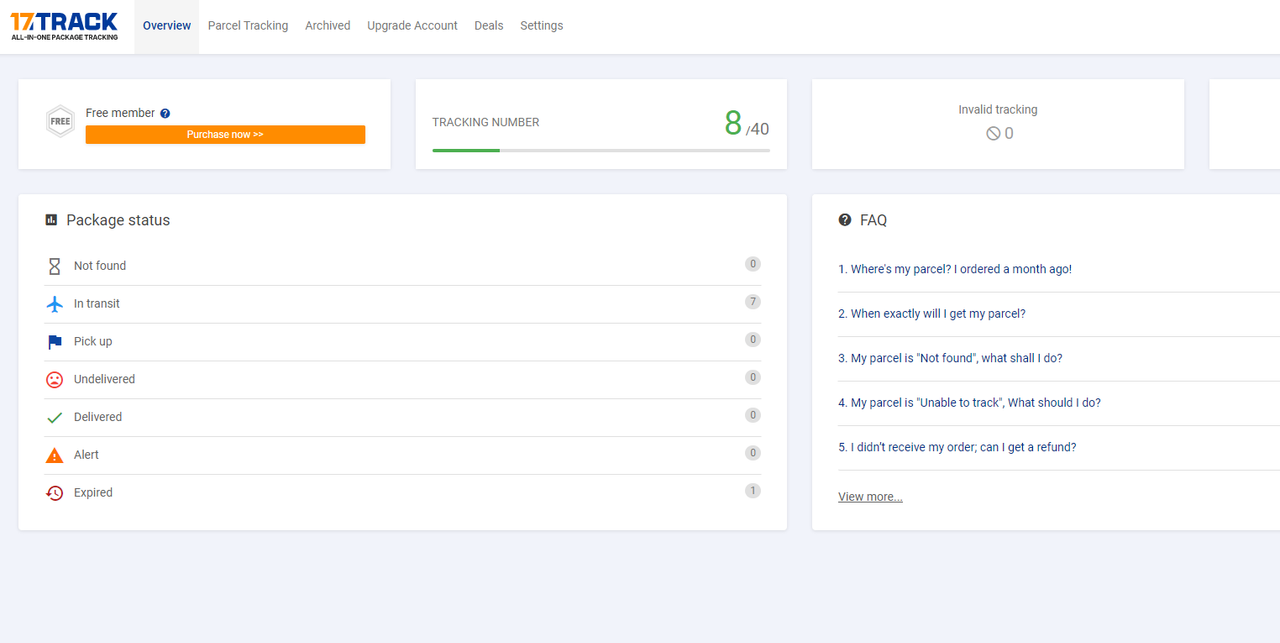Viewport: 1280px width, 643px height.
Task: Click the tracking number quota progress bar
Action: click(x=601, y=150)
